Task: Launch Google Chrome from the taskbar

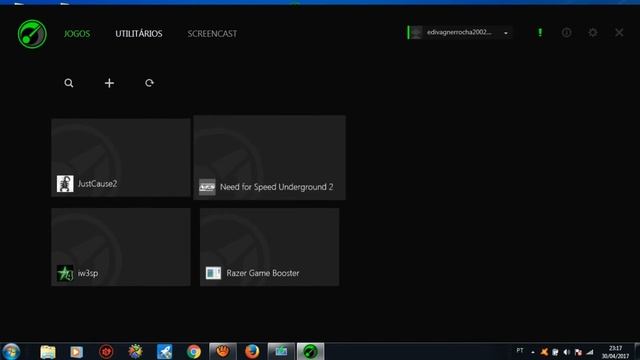Action: pos(194,352)
